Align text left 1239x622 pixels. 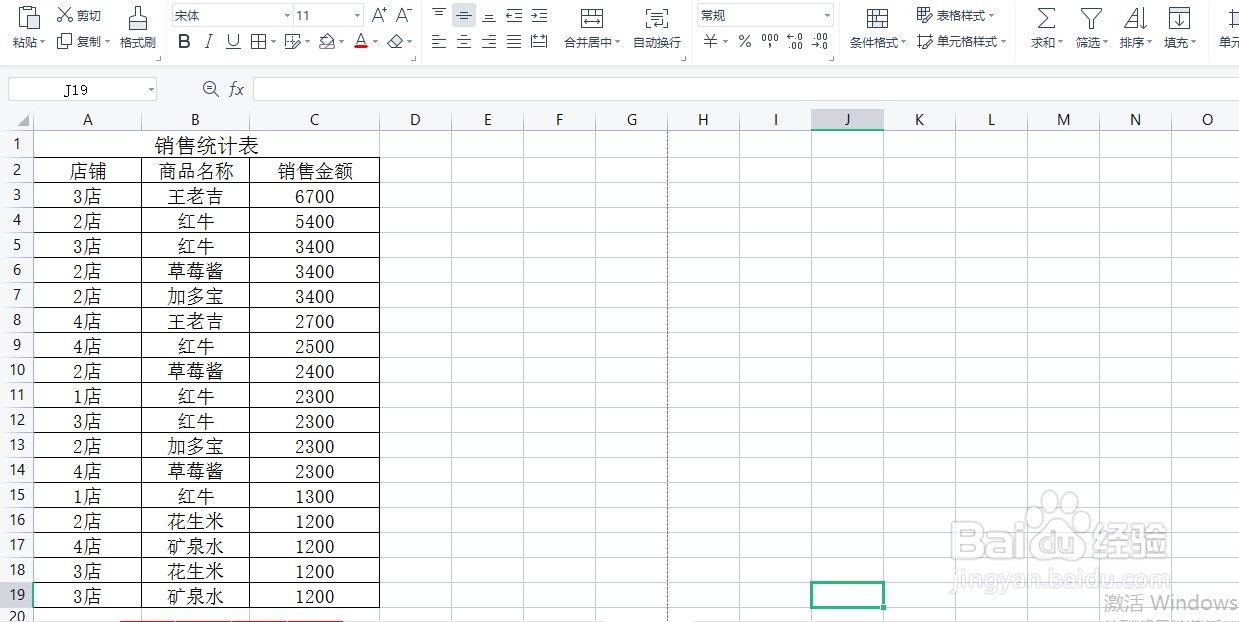coord(439,42)
